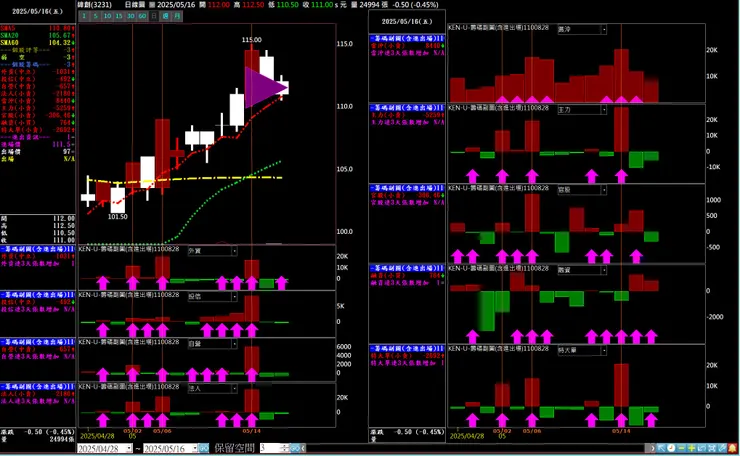Screen dimensions: 740x456
Task: Click the 115.00 high price label
Action: (x=252, y=40)
